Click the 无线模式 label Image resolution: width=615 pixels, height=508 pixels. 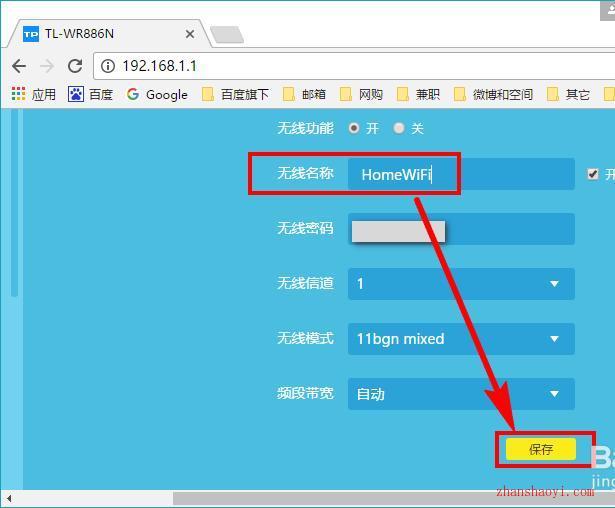click(305, 338)
